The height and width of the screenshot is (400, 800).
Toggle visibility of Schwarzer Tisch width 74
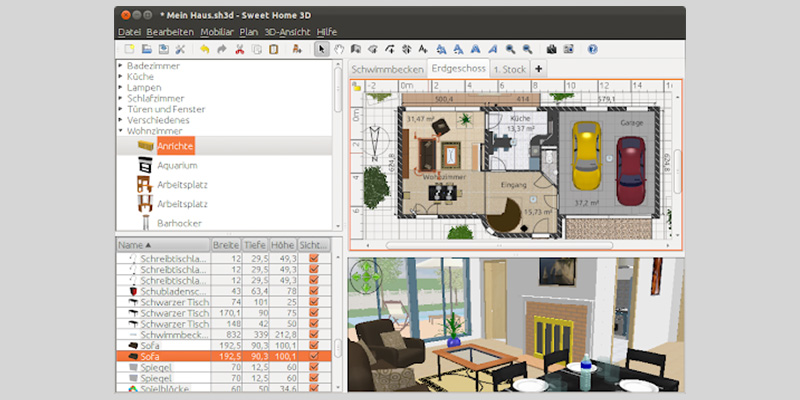[314, 302]
